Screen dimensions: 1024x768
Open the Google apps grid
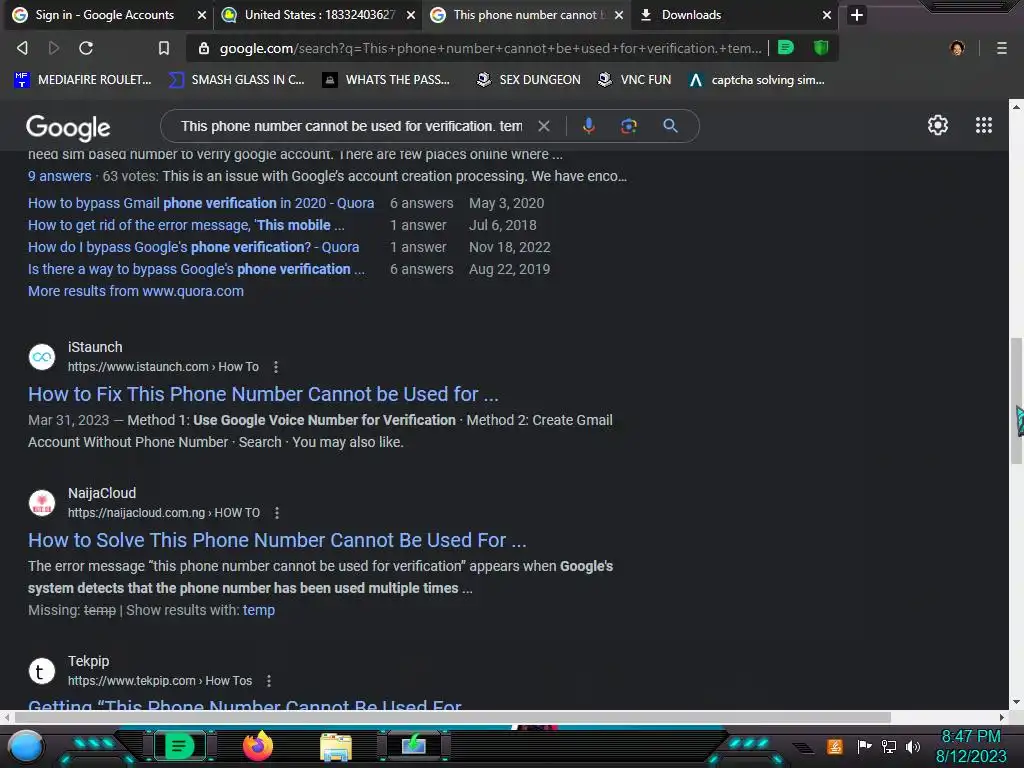tap(984, 125)
